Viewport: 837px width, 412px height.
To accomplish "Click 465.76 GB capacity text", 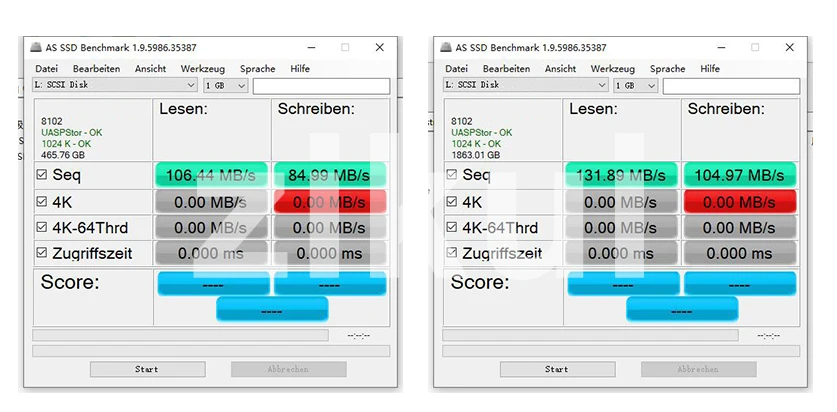I will [63, 155].
